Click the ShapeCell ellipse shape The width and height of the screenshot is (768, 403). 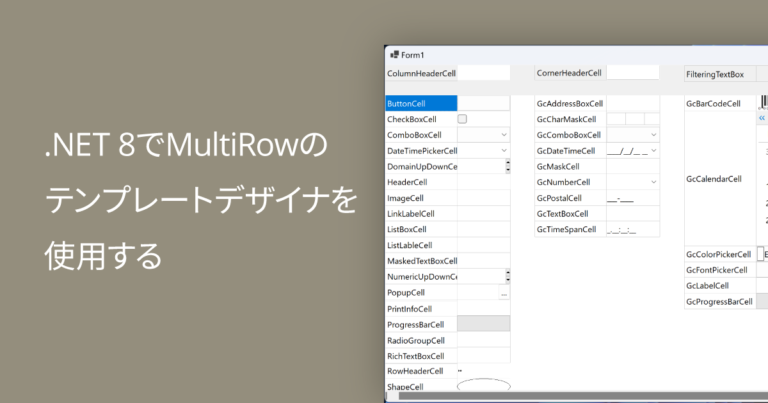pos(483,385)
